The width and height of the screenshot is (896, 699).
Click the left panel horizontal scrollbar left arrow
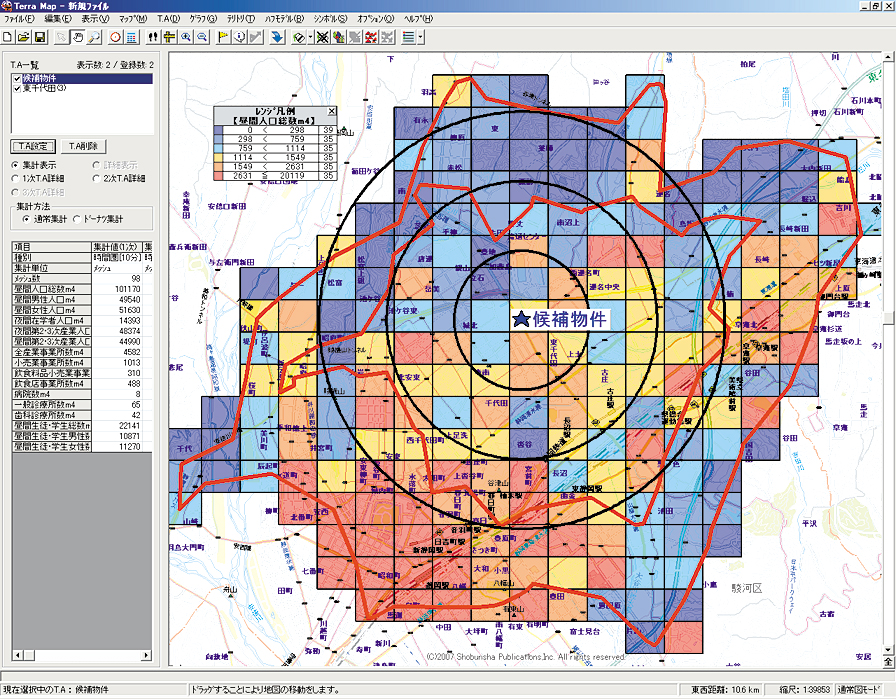[17, 655]
